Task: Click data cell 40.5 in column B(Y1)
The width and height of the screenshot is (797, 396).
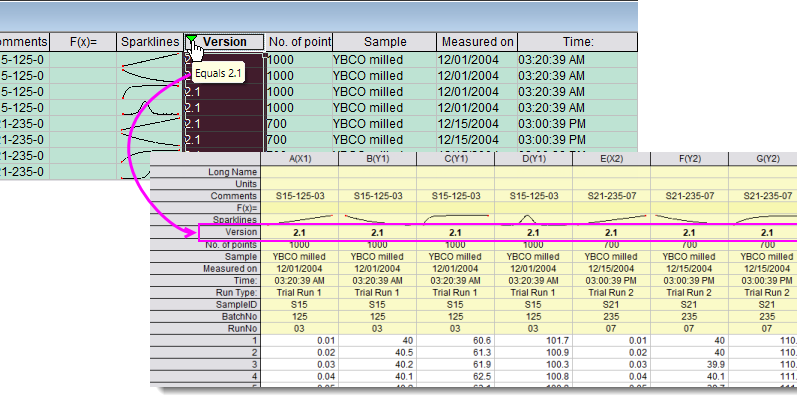Action: pos(377,353)
